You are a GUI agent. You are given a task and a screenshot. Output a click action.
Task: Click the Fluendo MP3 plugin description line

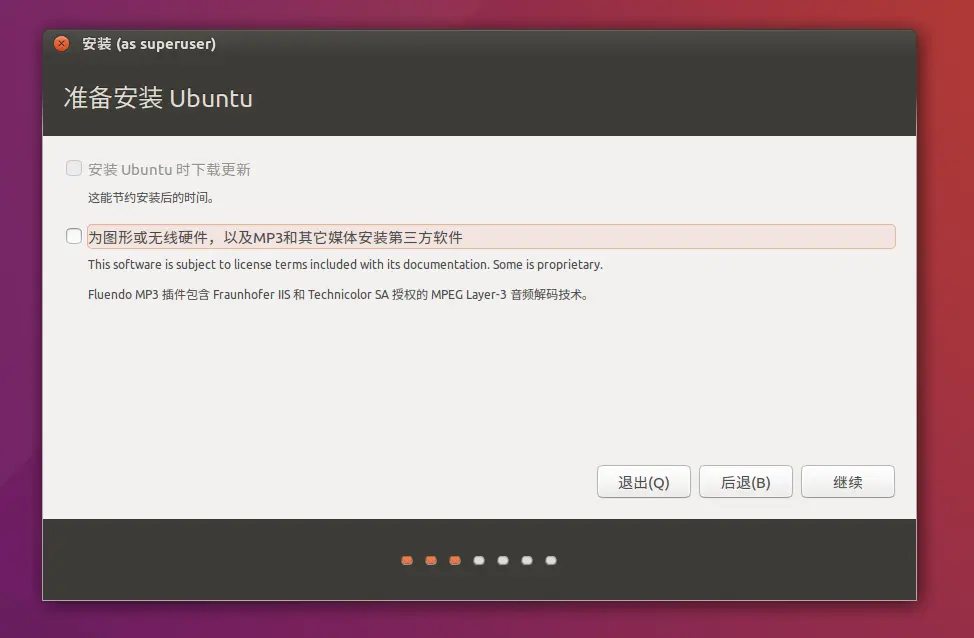[339, 294]
